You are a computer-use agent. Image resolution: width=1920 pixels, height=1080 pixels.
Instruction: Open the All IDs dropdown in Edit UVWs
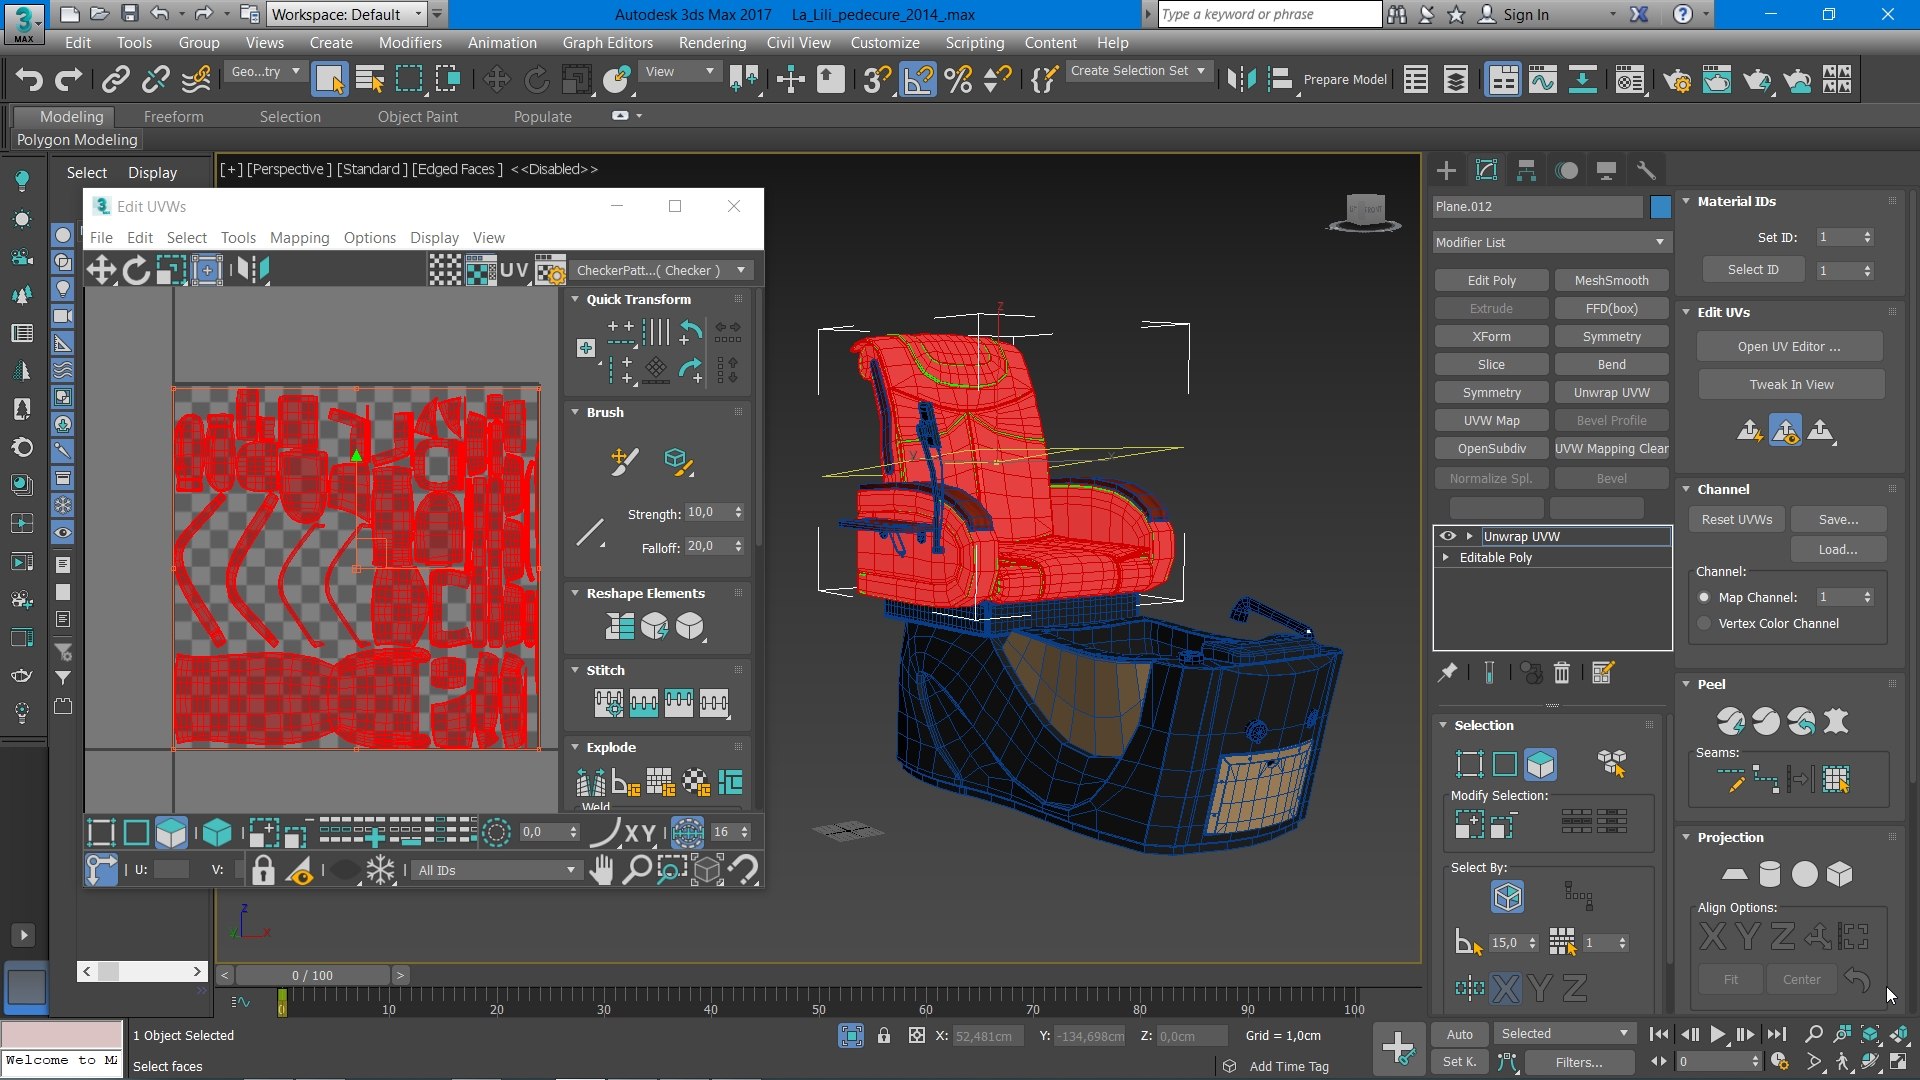click(496, 870)
